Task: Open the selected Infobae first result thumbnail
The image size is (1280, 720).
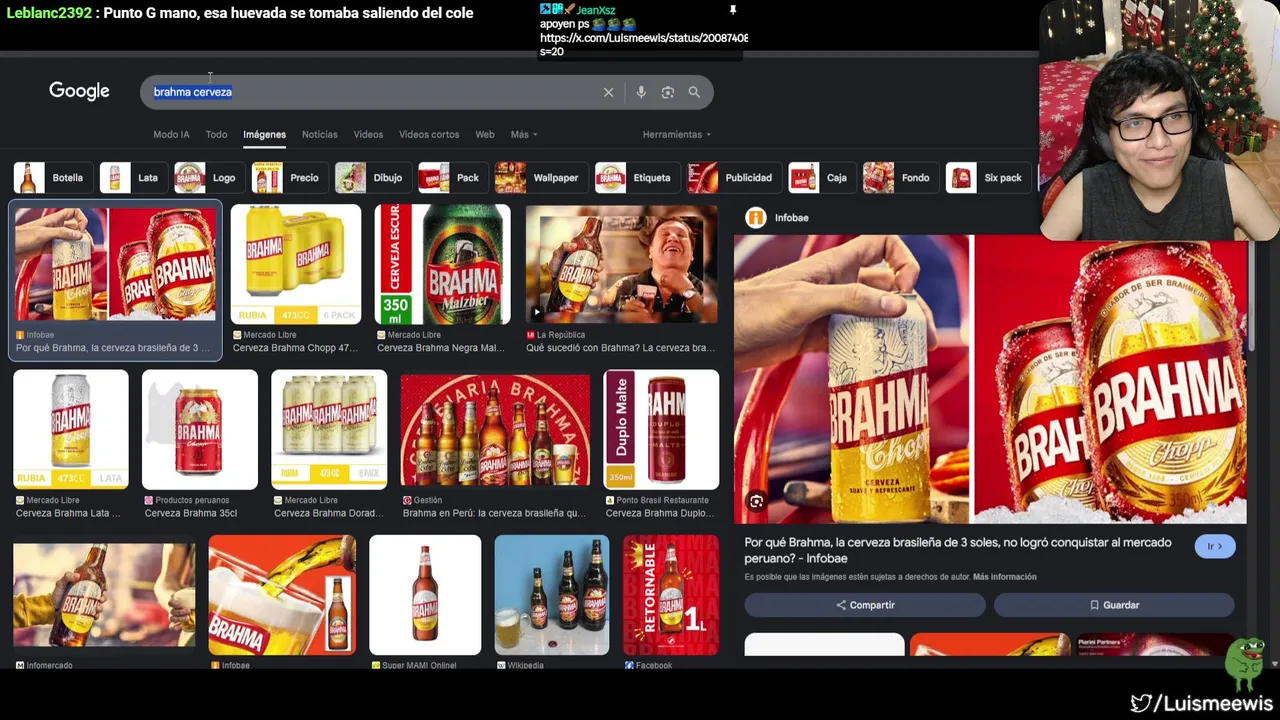Action: pos(115,264)
